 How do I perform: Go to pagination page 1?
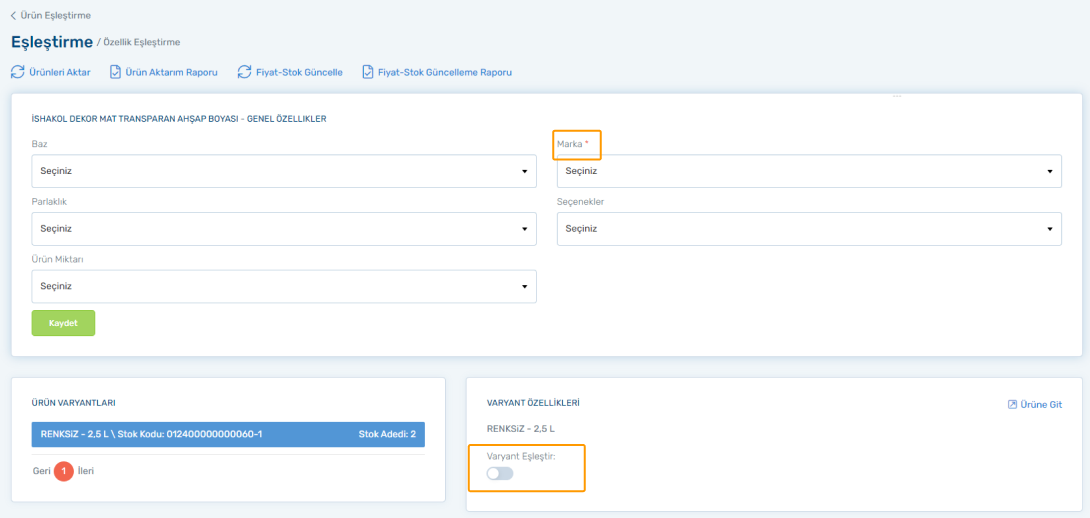[x=64, y=471]
